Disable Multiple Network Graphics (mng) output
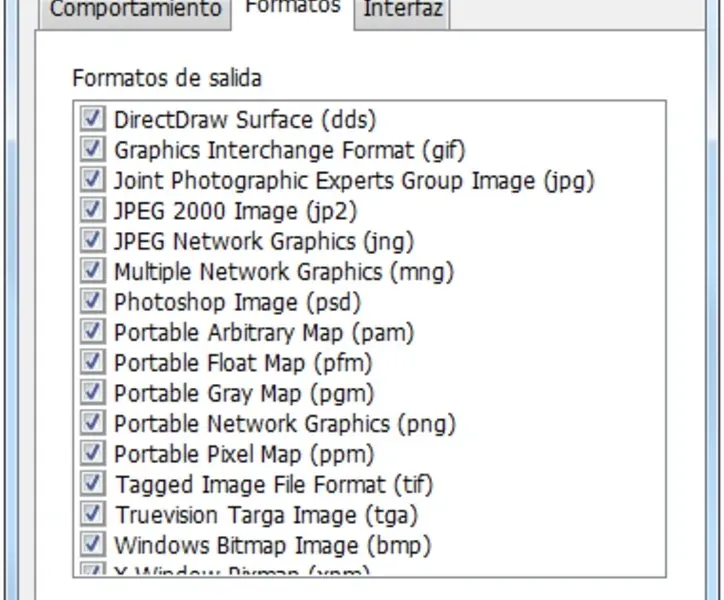 coord(93,271)
